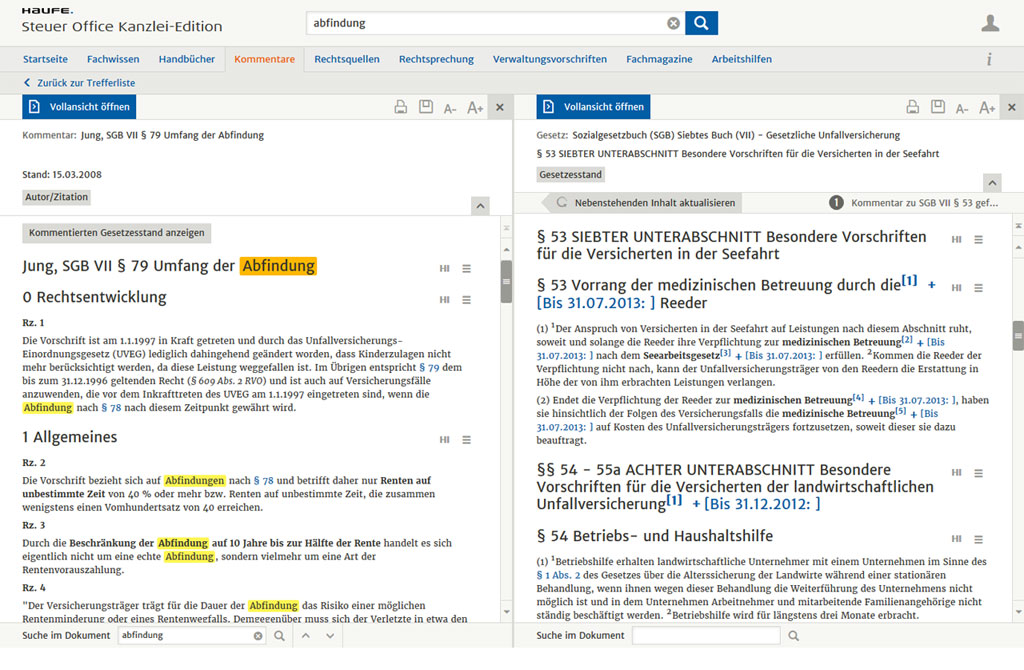Click the blue search magnifier button
1024x670 pixels.
[x=701, y=23]
